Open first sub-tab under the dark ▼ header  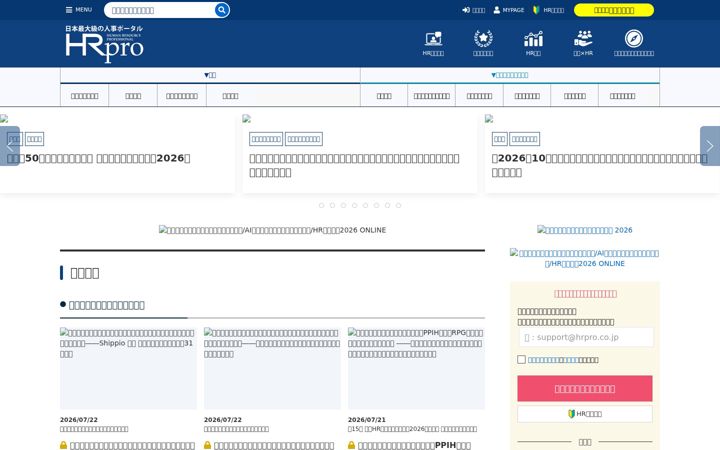click(x=84, y=96)
